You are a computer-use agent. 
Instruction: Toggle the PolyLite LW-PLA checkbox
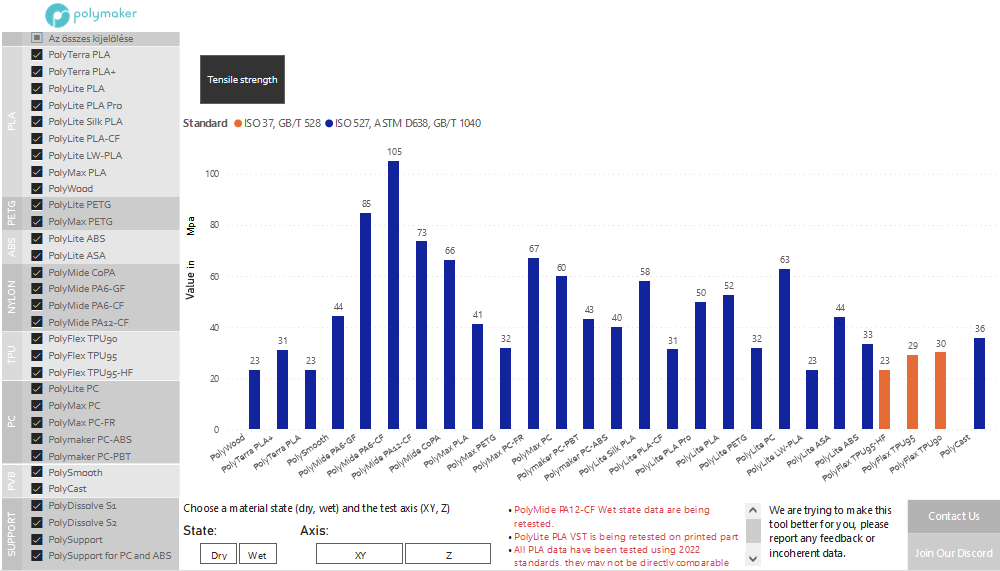click(x=37, y=155)
